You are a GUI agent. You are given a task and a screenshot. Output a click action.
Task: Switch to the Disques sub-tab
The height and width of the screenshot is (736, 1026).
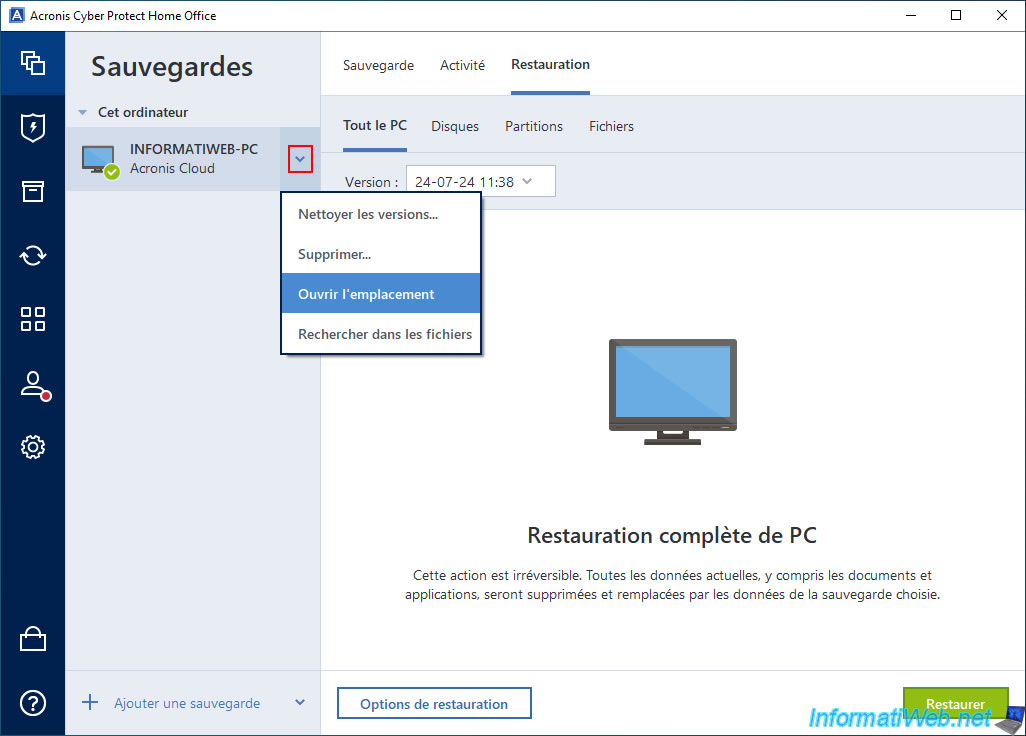pos(455,126)
